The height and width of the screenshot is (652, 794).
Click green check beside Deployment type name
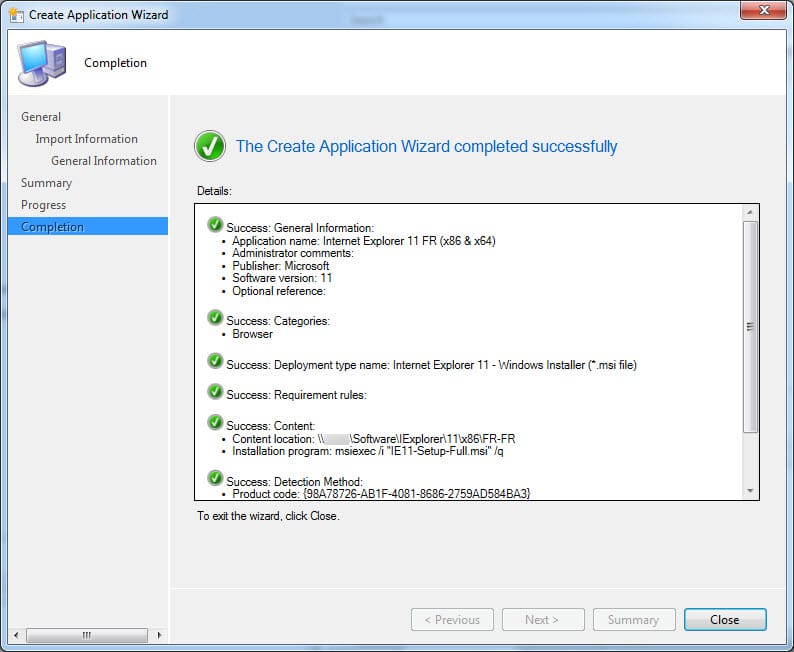[215, 361]
